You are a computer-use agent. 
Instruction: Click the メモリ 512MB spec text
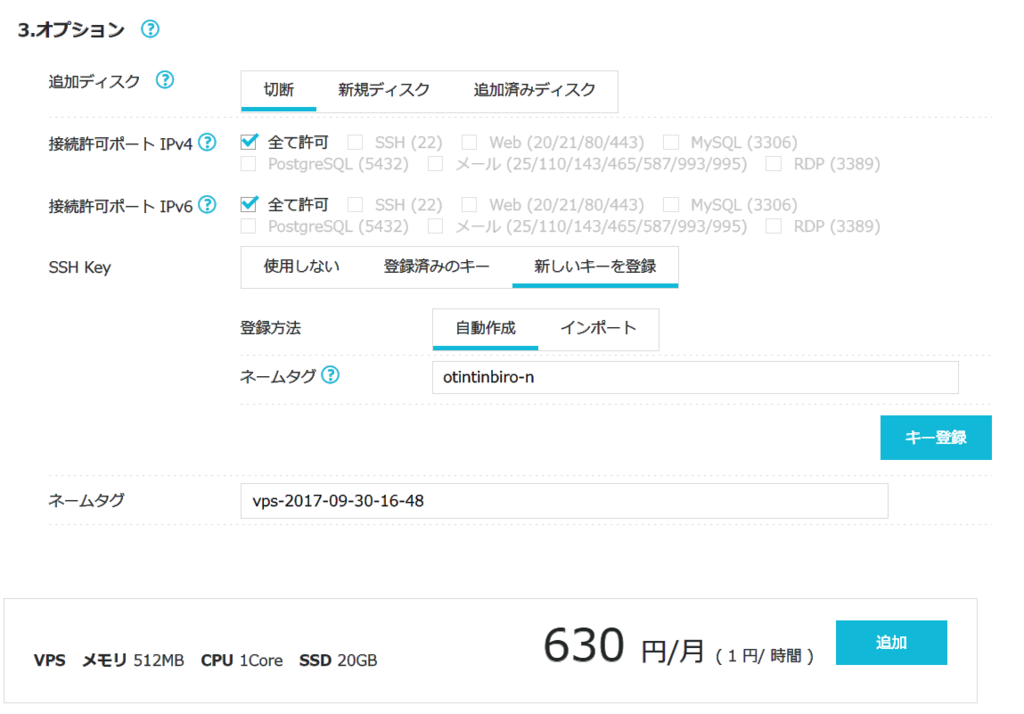133,660
